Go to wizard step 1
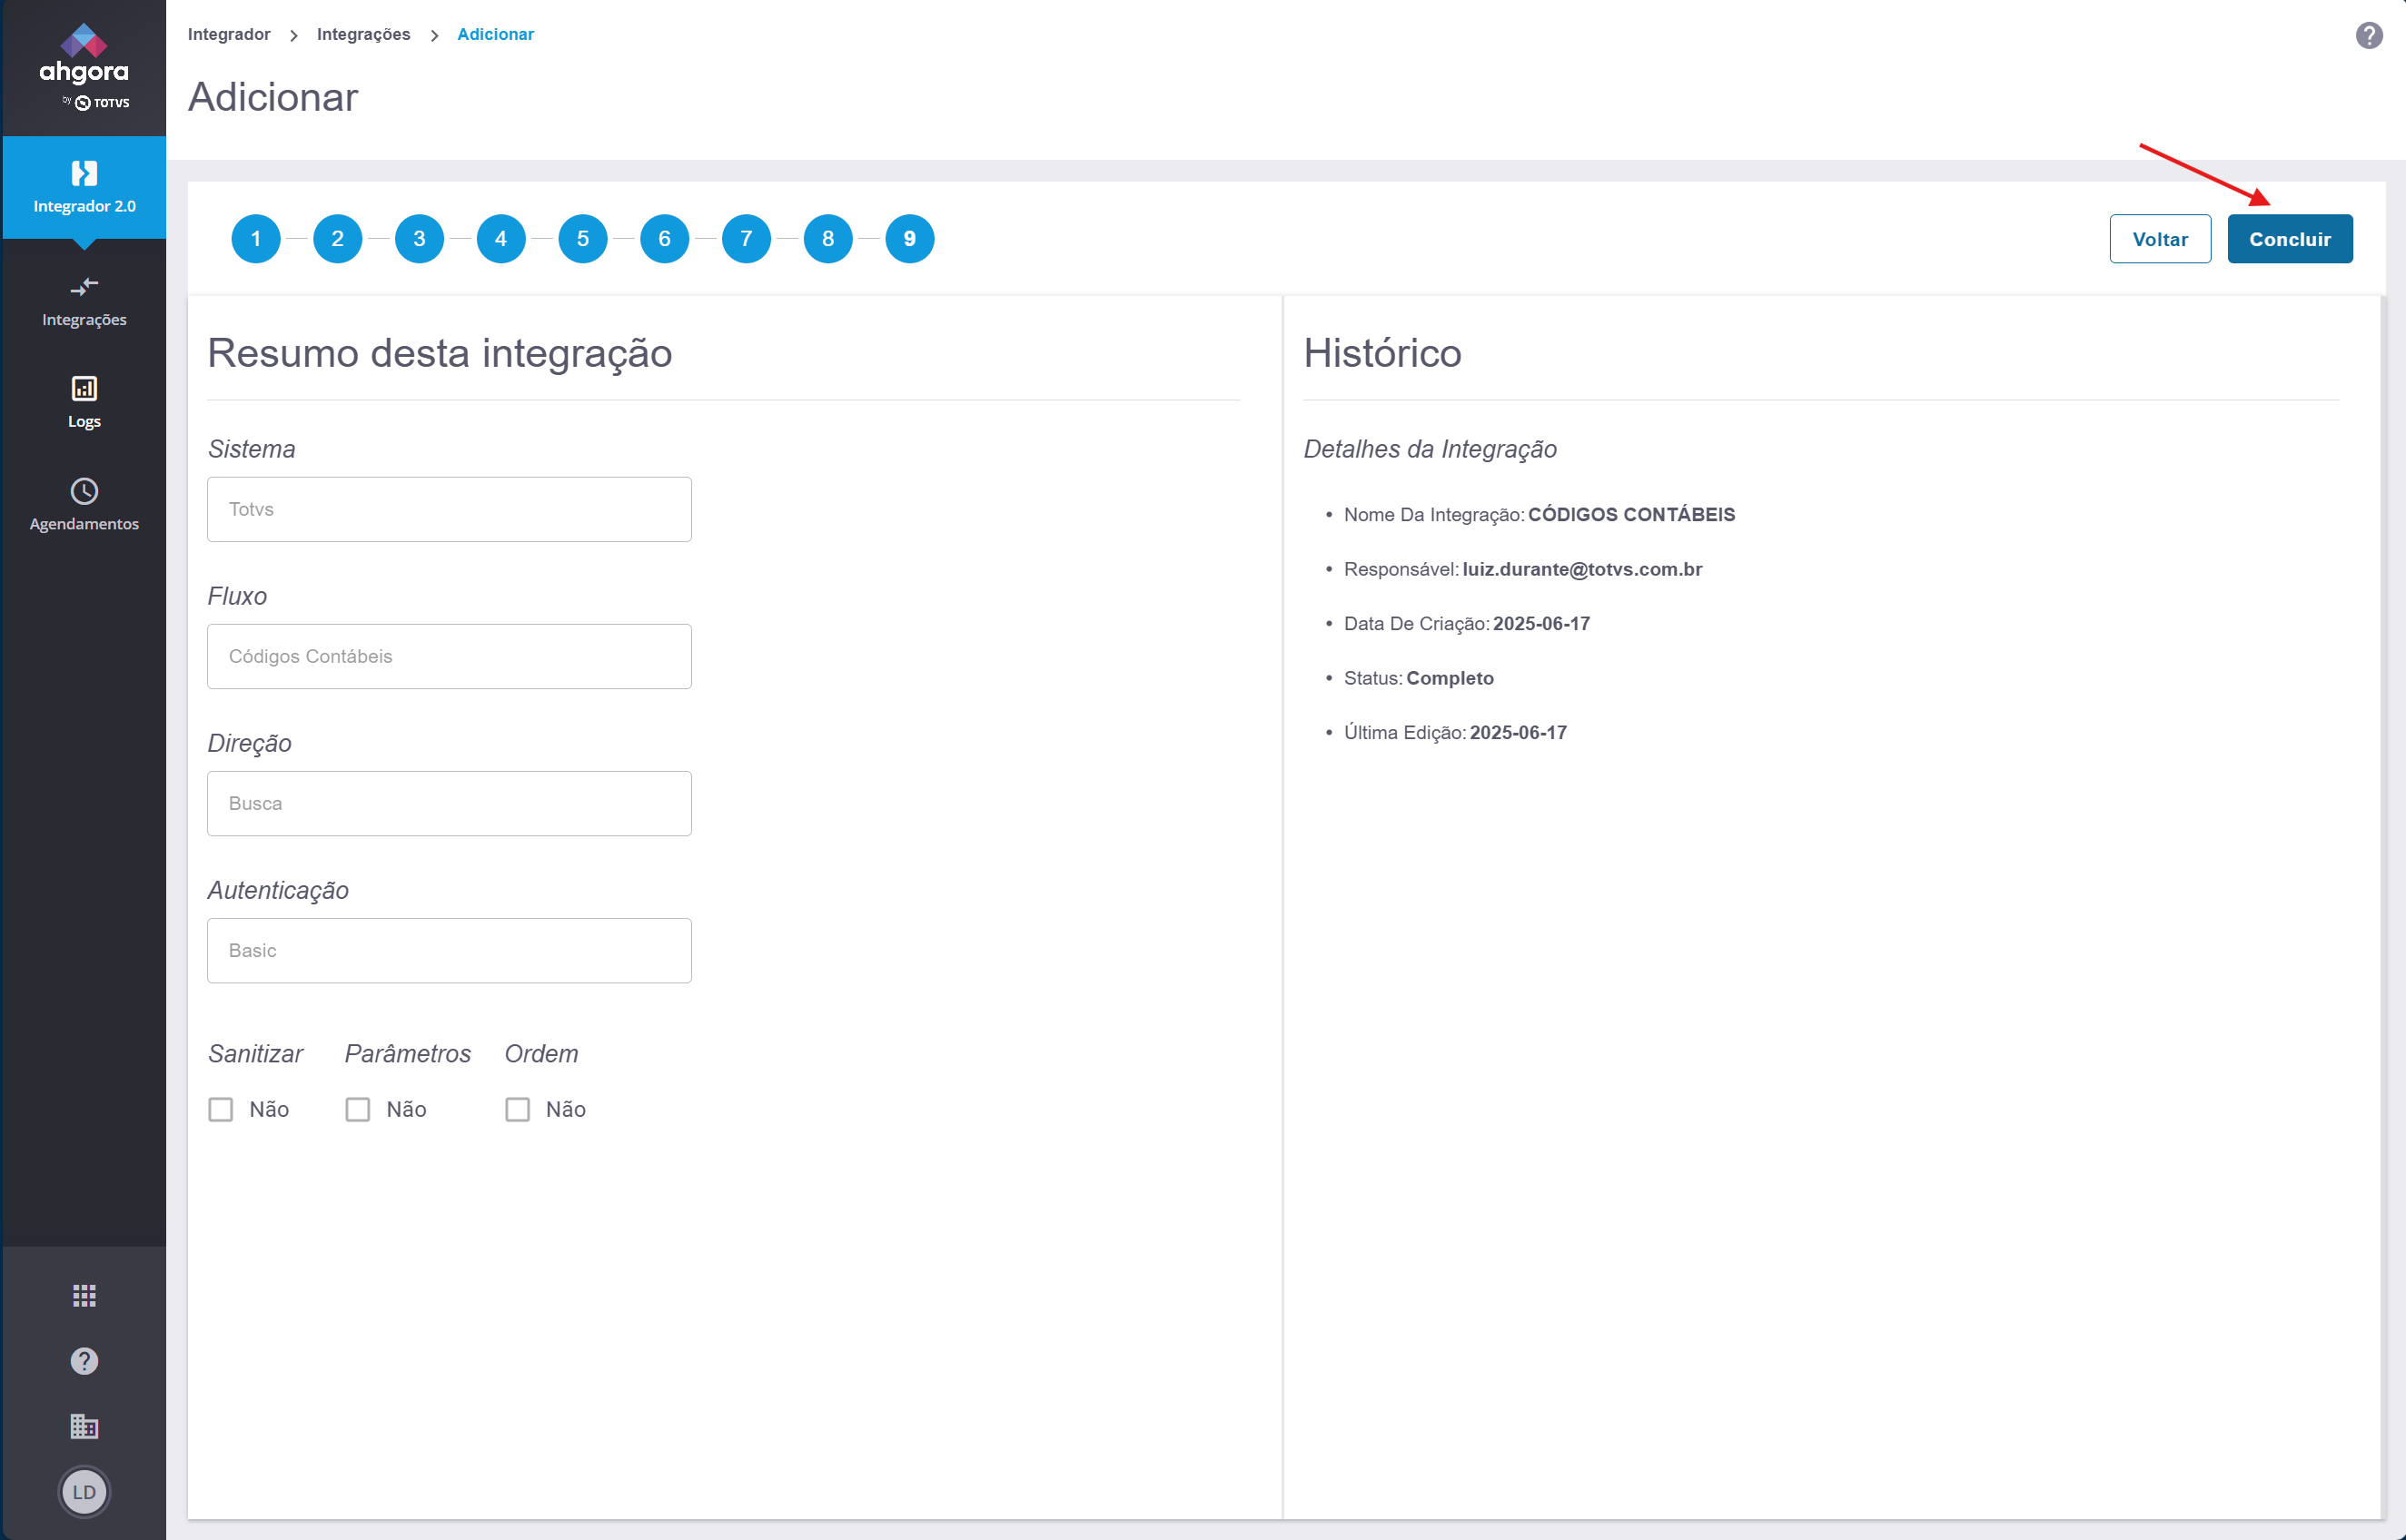This screenshot has height=1540, width=2406. click(256, 239)
